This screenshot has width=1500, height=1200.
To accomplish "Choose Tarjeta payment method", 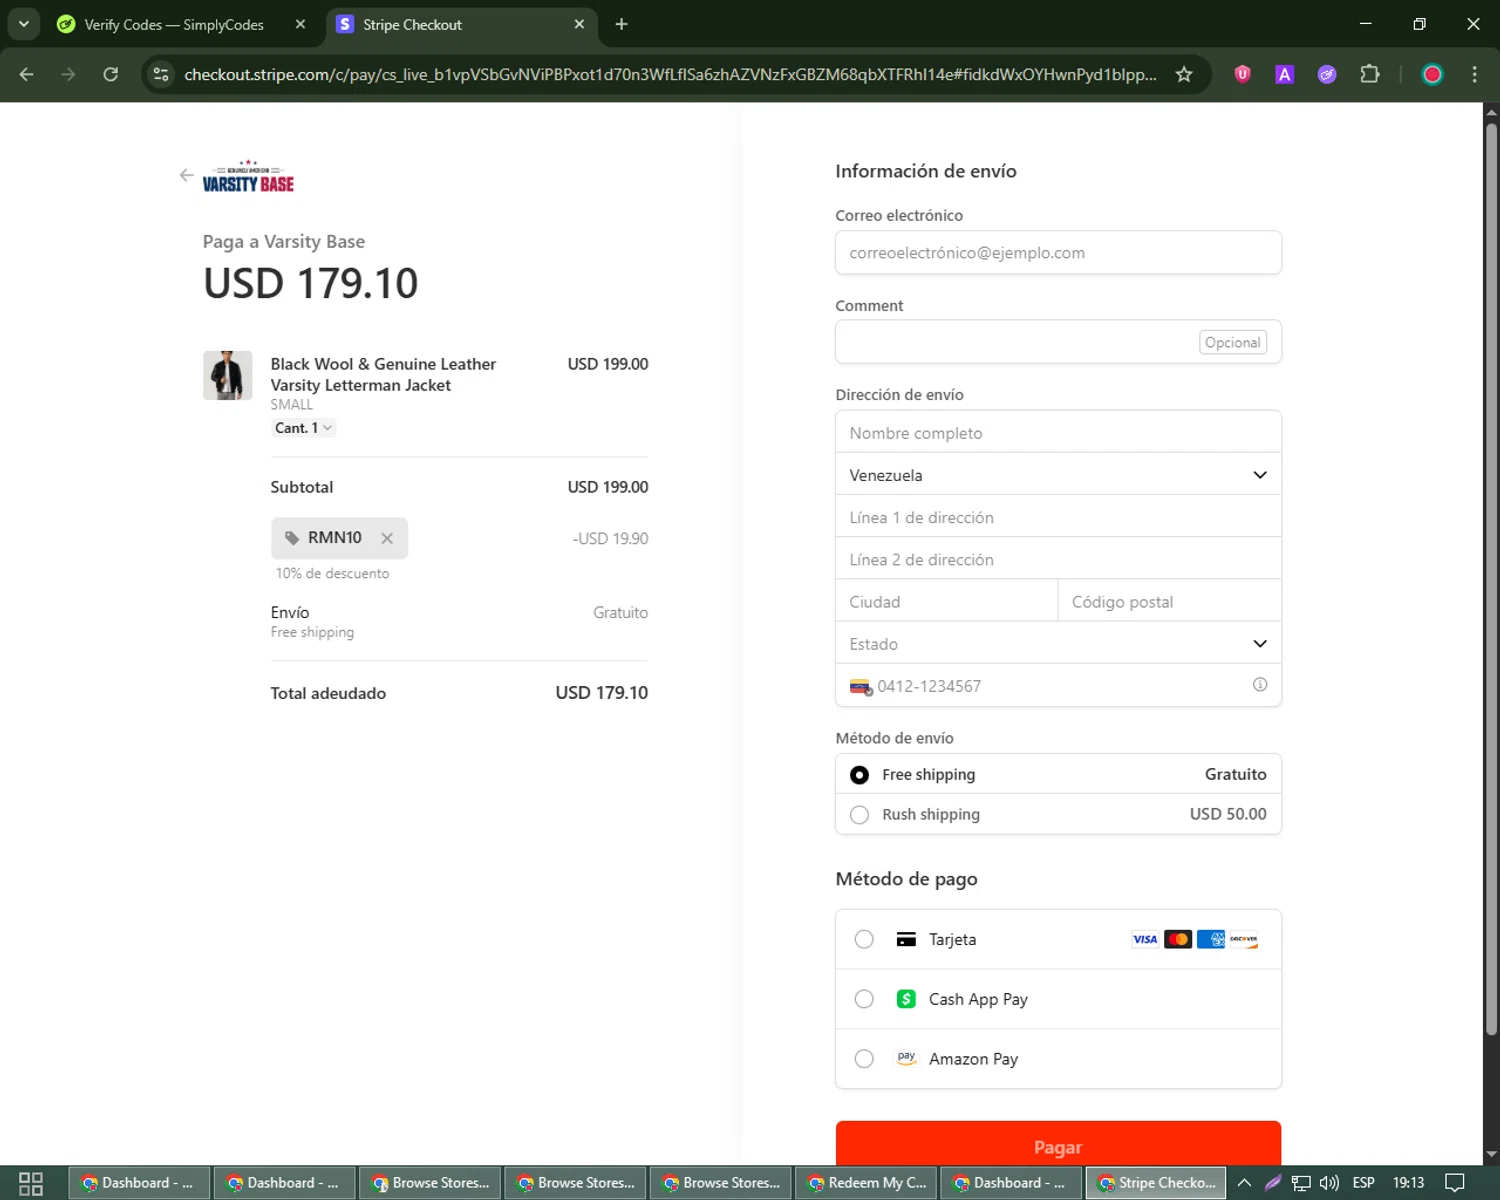I will pos(1058,939).
